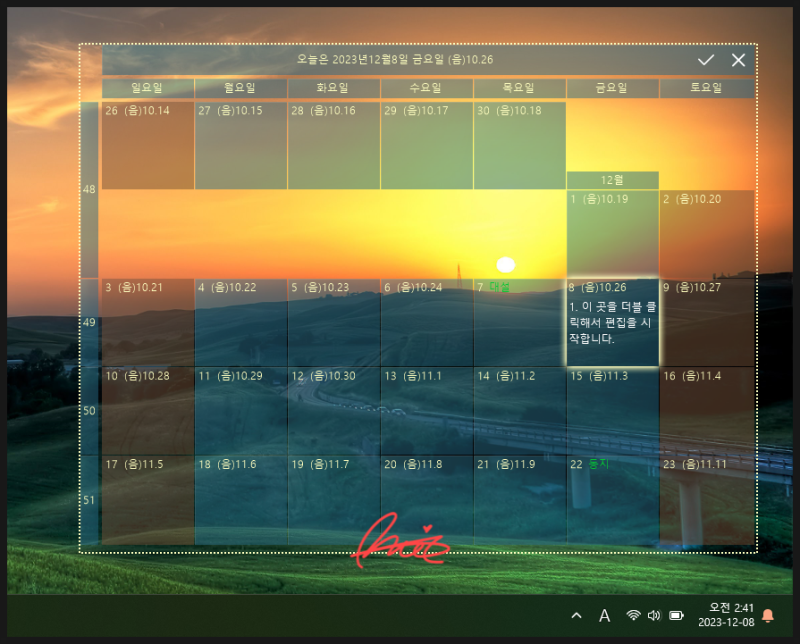
Task: Select week number 48 on the sidebar
Action: click(x=89, y=189)
